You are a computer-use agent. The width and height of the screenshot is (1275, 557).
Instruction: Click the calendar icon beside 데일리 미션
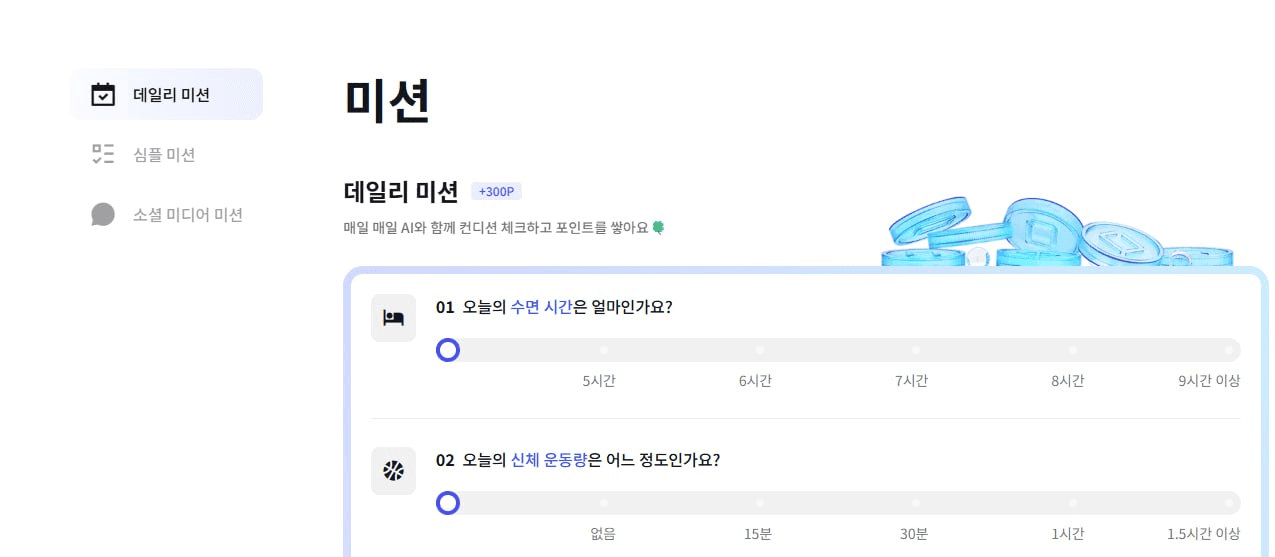[103, 95]
